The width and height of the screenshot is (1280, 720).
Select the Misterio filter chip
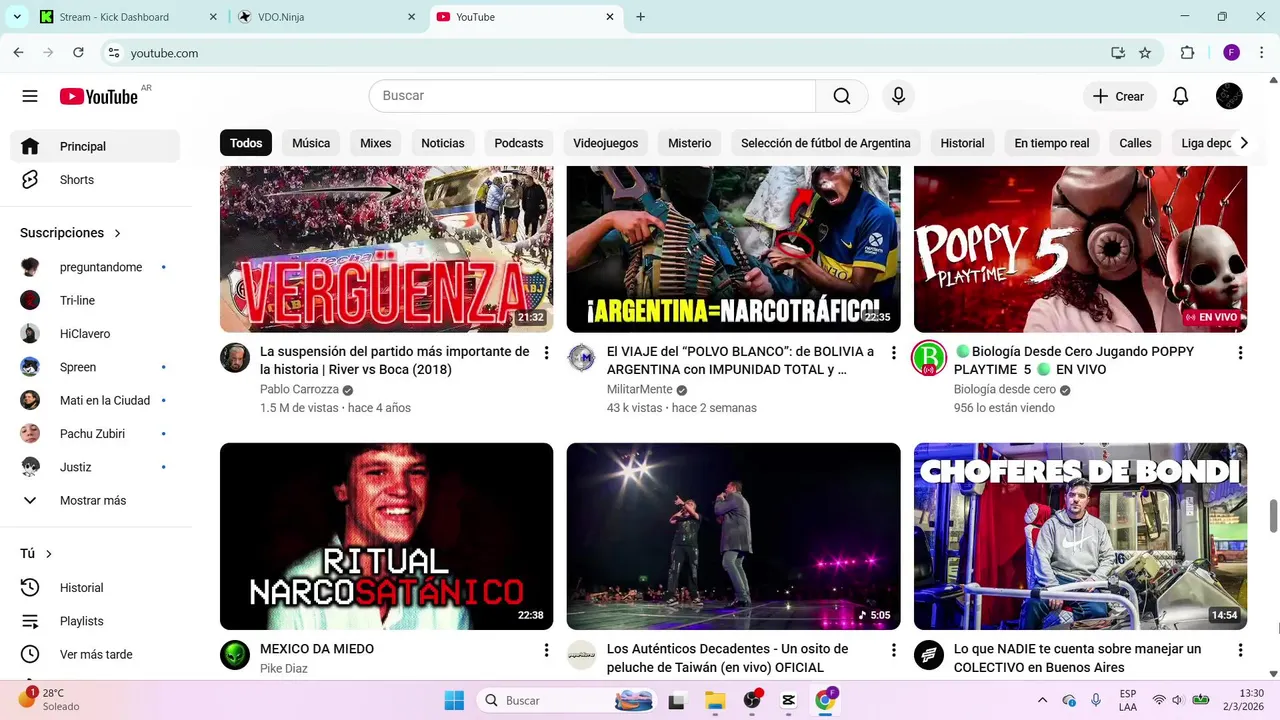pyautogui.click(x=690, y=143)
